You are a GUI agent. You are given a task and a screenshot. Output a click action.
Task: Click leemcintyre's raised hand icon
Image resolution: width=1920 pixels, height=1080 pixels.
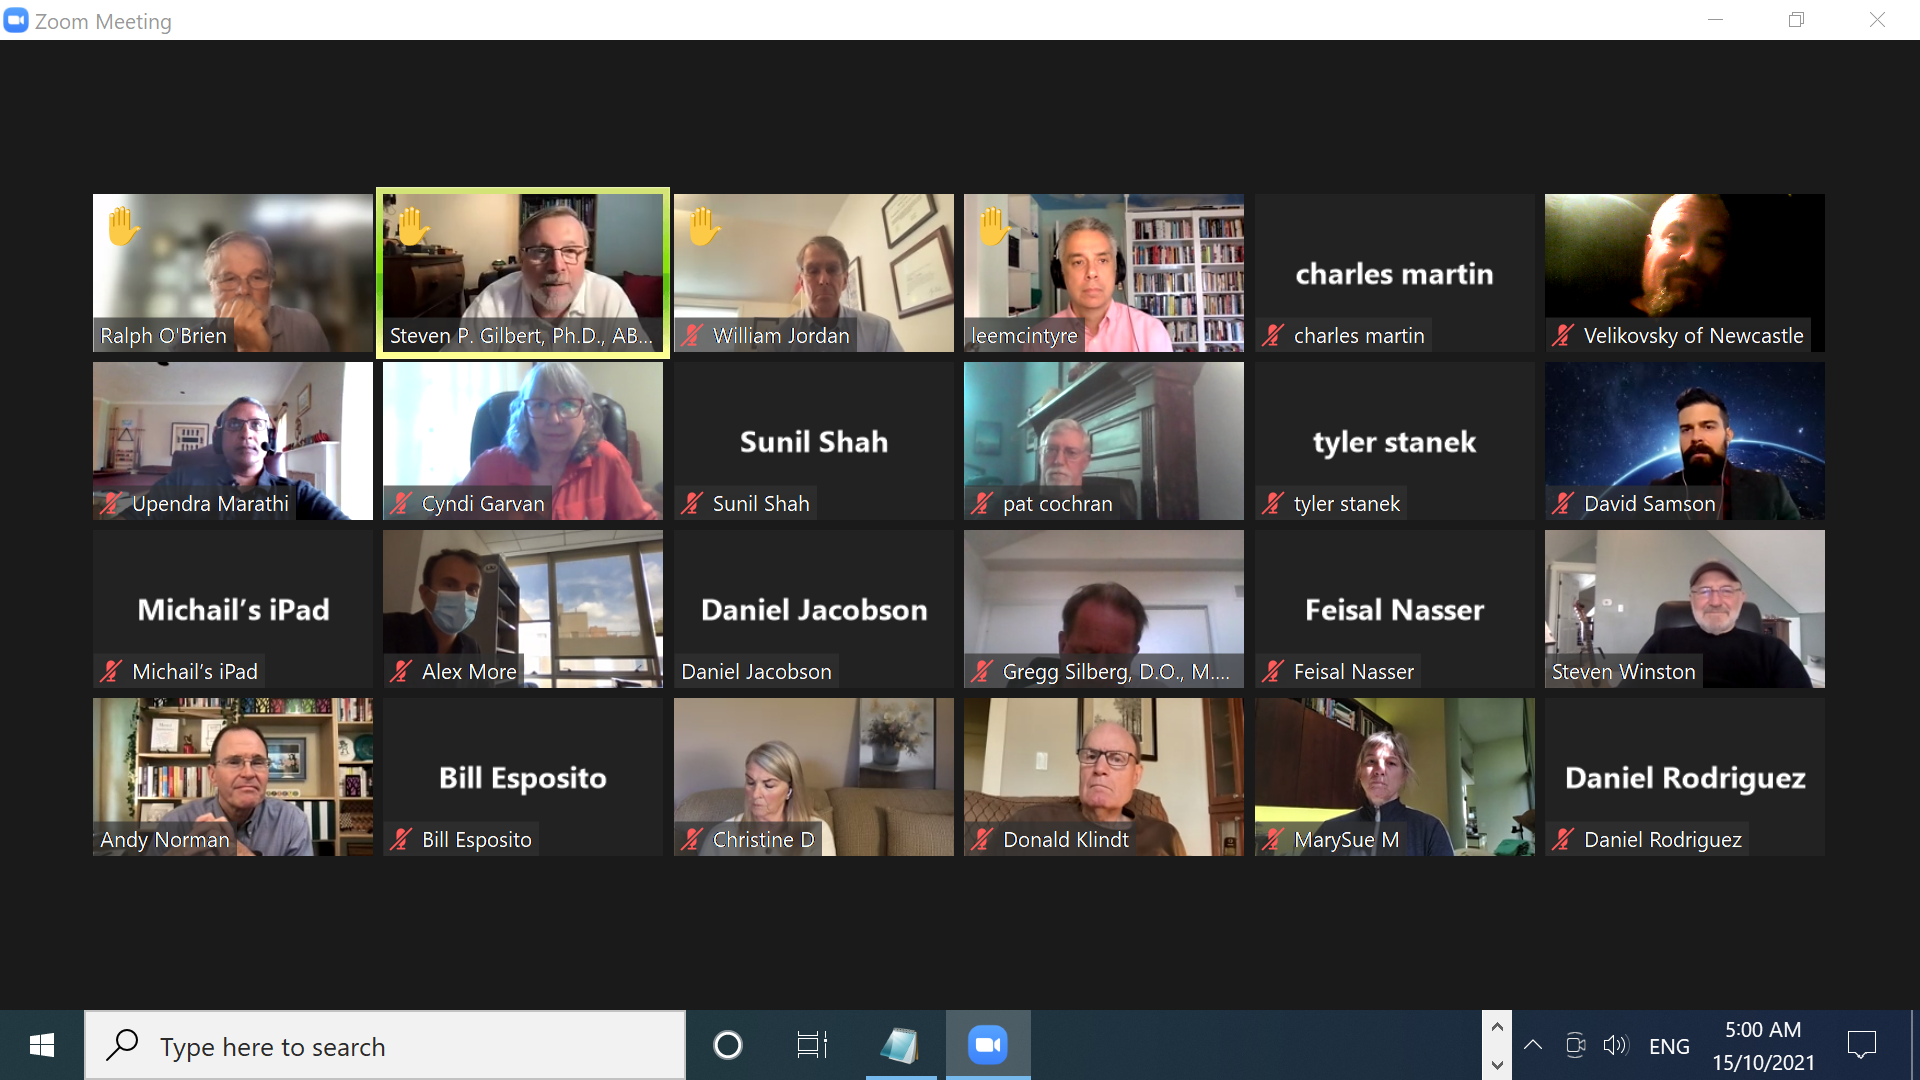coord(994,227)
